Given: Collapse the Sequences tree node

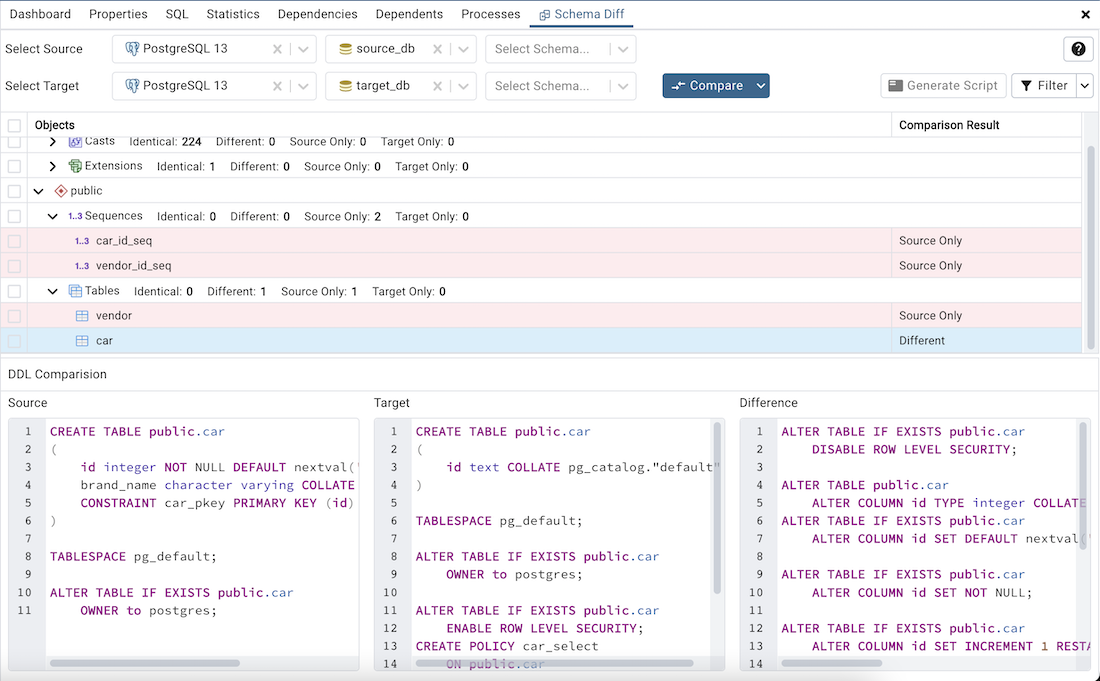Looking at the screenshot, I should coord(52,216).
